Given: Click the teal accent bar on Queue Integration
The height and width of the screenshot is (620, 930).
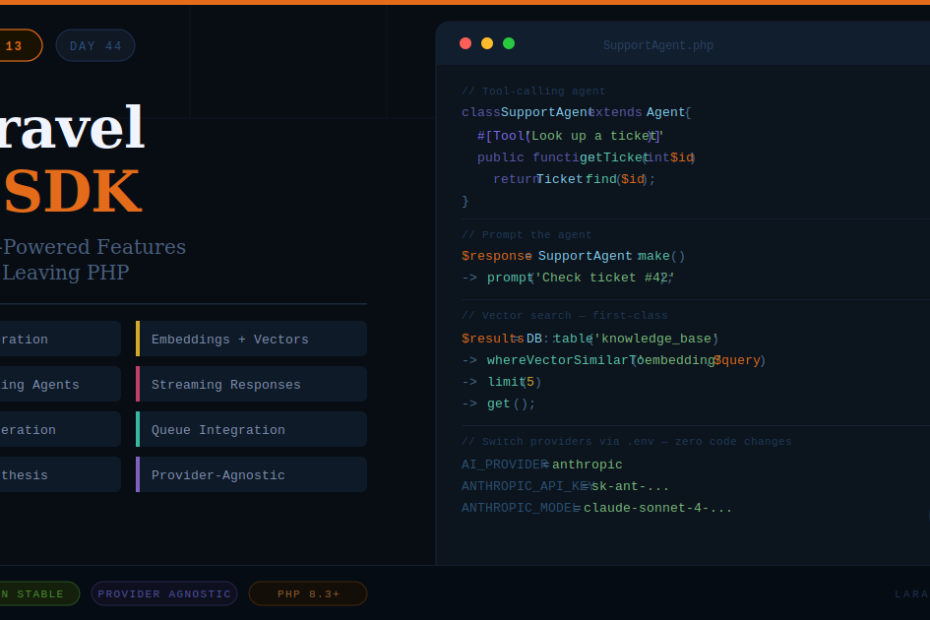Looking at the screenshot, I should [x=138, y=430].
